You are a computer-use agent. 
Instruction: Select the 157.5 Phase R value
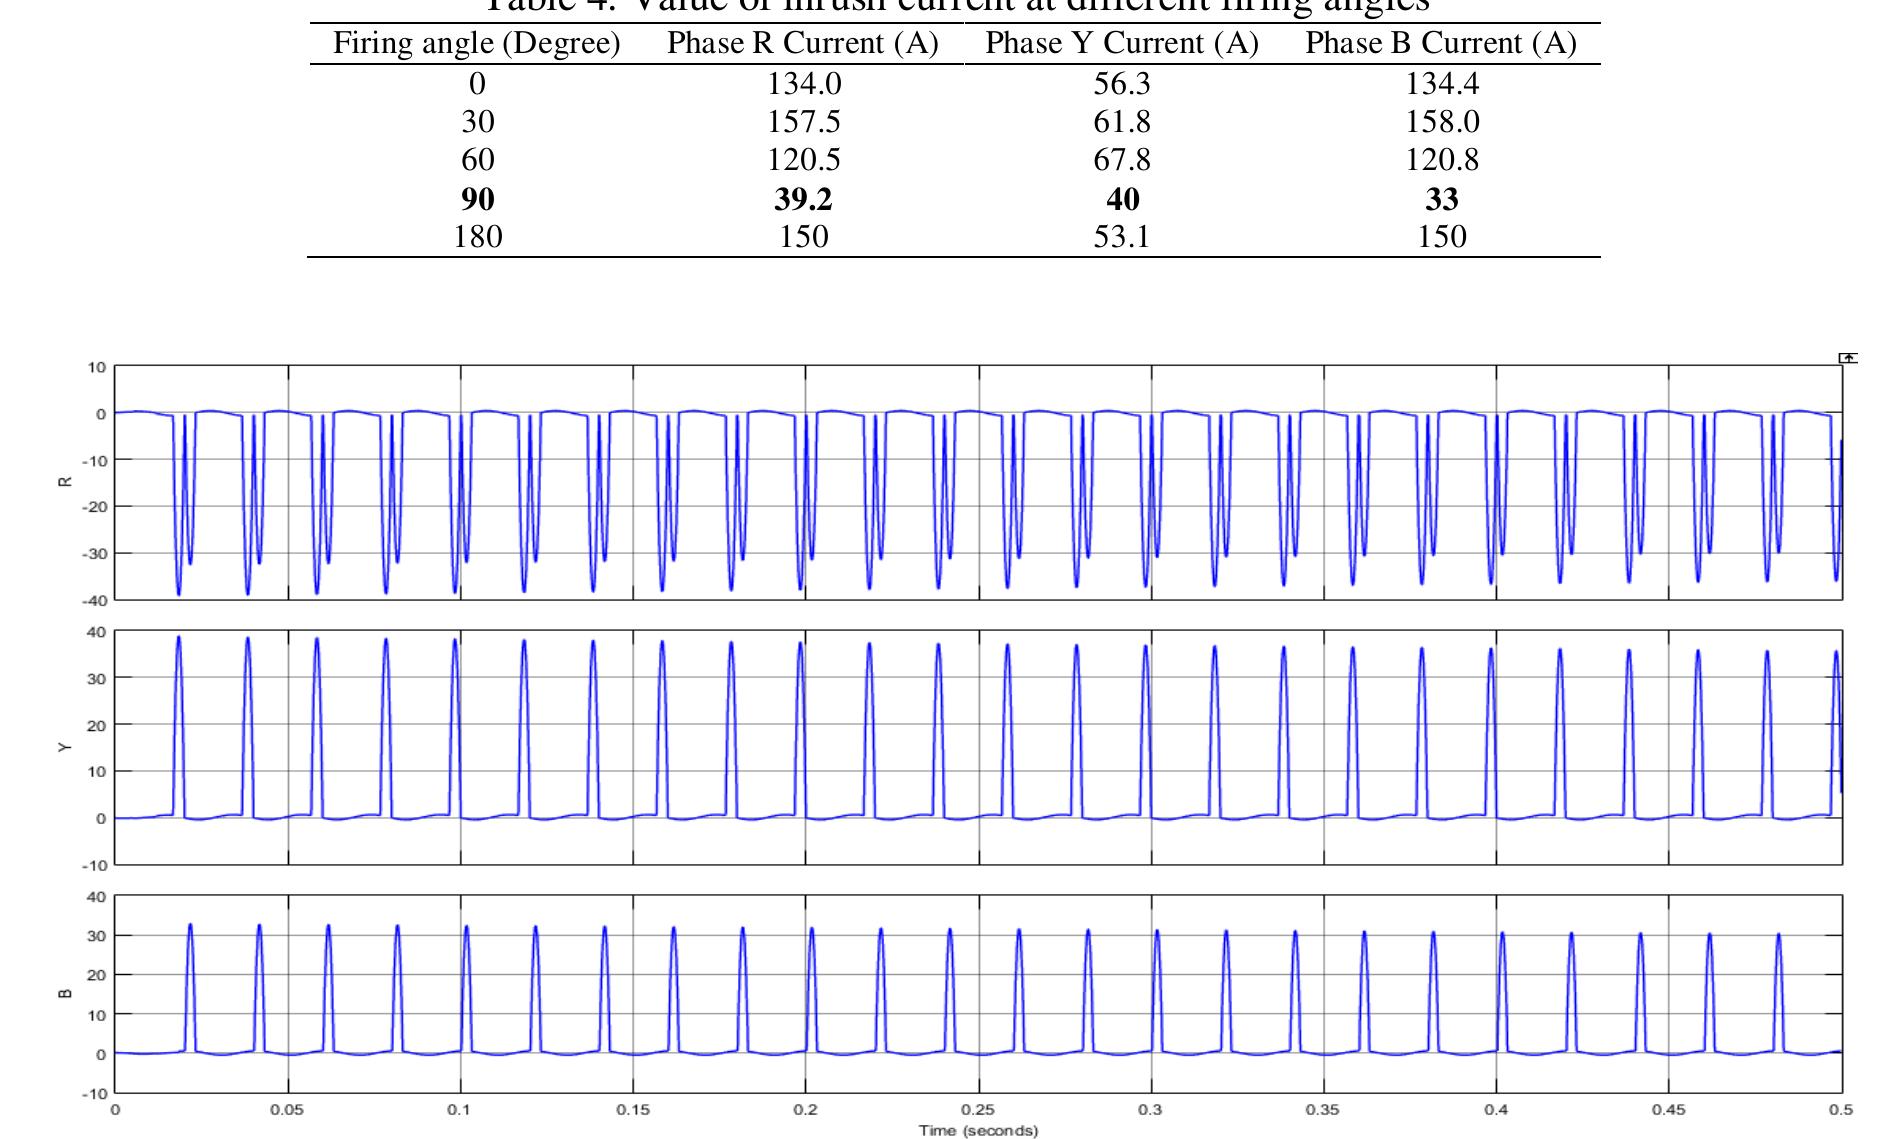pyautogui.click(x=803, y=122)
